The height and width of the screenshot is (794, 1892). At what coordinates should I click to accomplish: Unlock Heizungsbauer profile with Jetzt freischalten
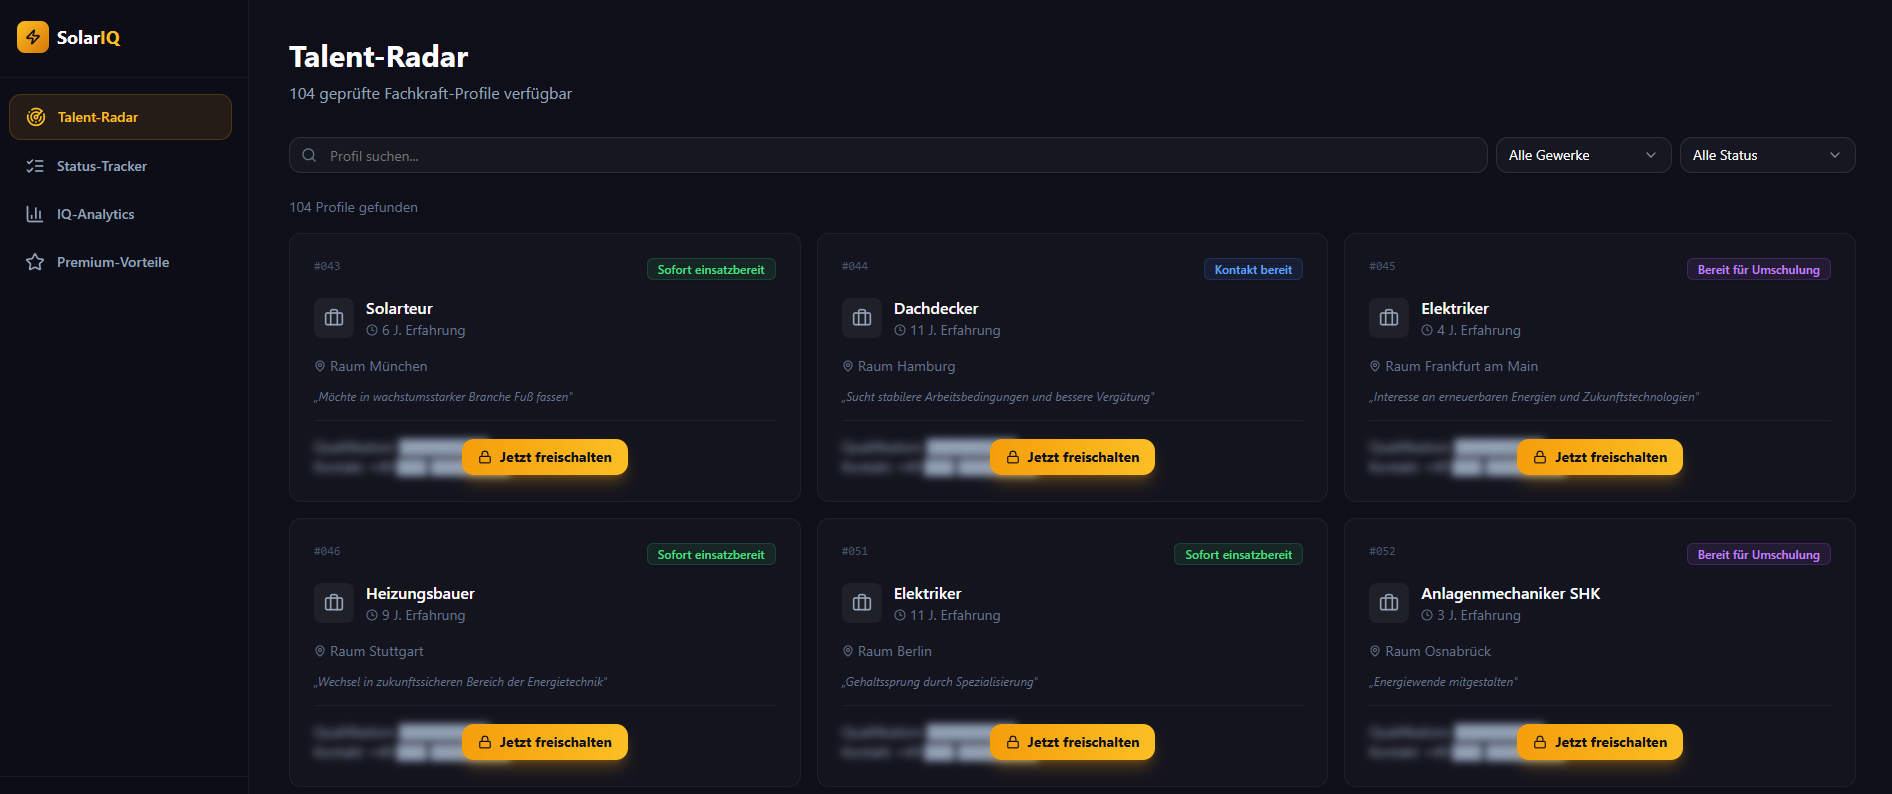(x=545, y=742)
